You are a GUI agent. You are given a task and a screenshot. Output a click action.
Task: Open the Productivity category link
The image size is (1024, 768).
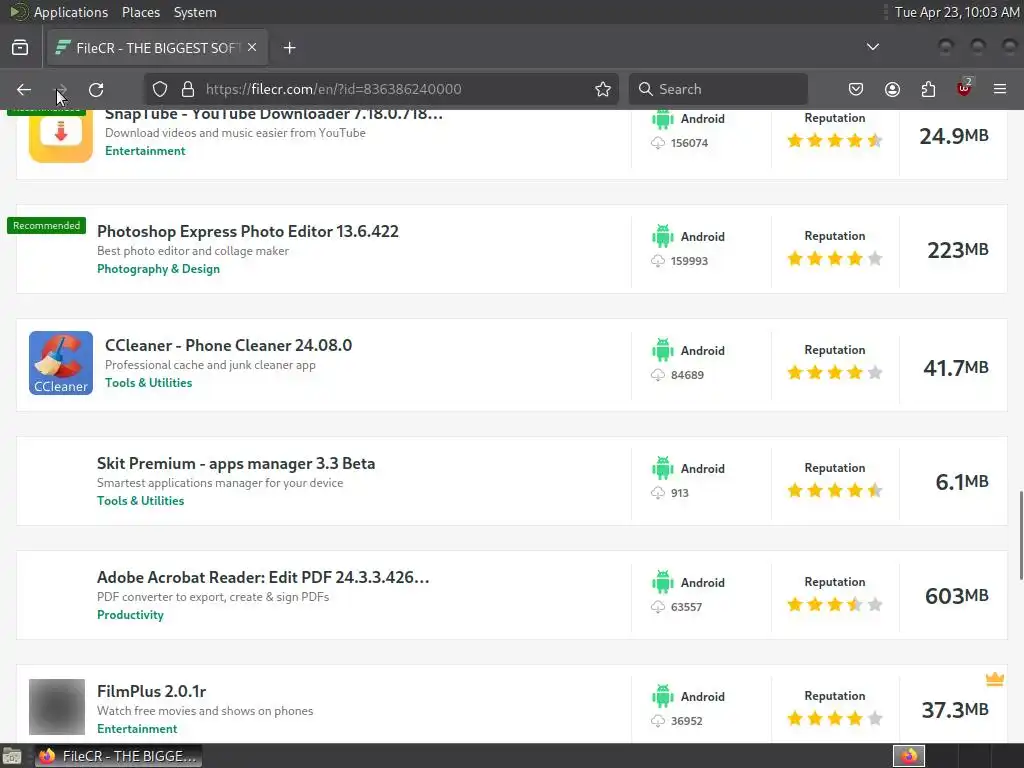[130, 615]
